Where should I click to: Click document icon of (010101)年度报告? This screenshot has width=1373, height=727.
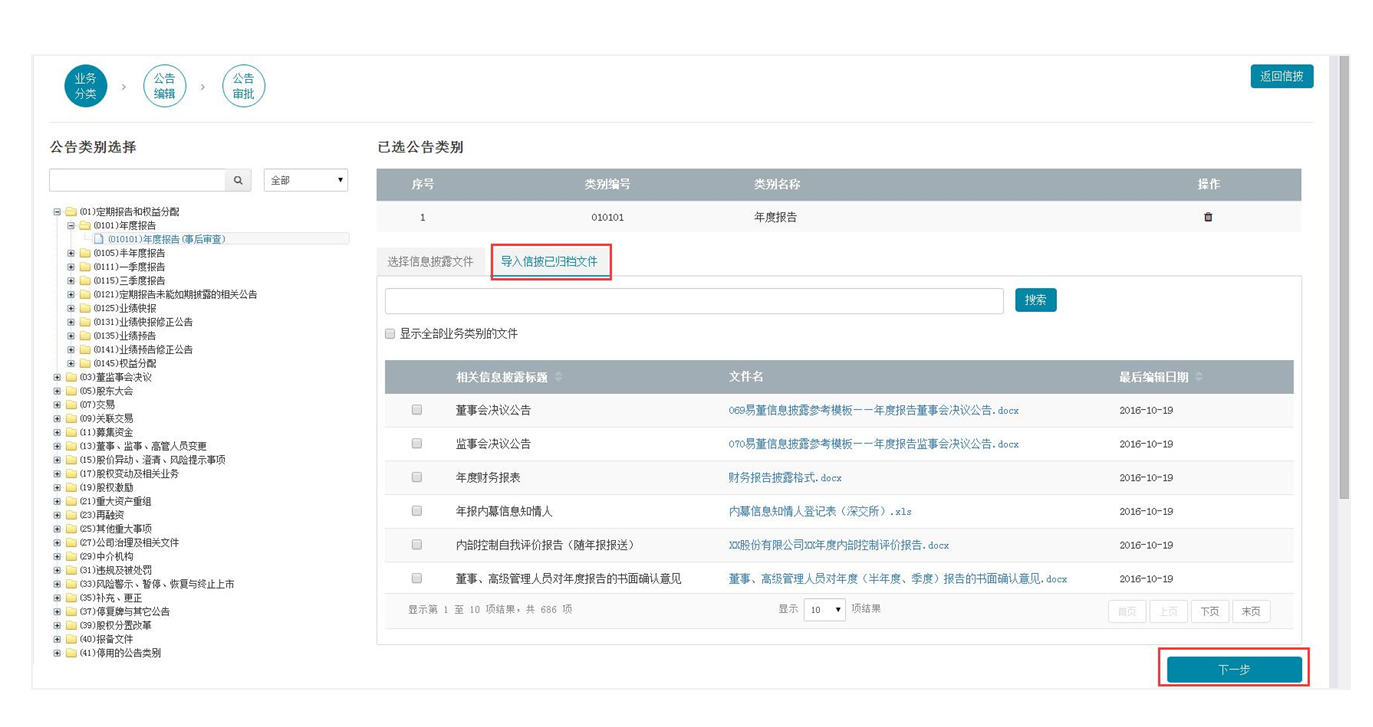coord(99,239)
